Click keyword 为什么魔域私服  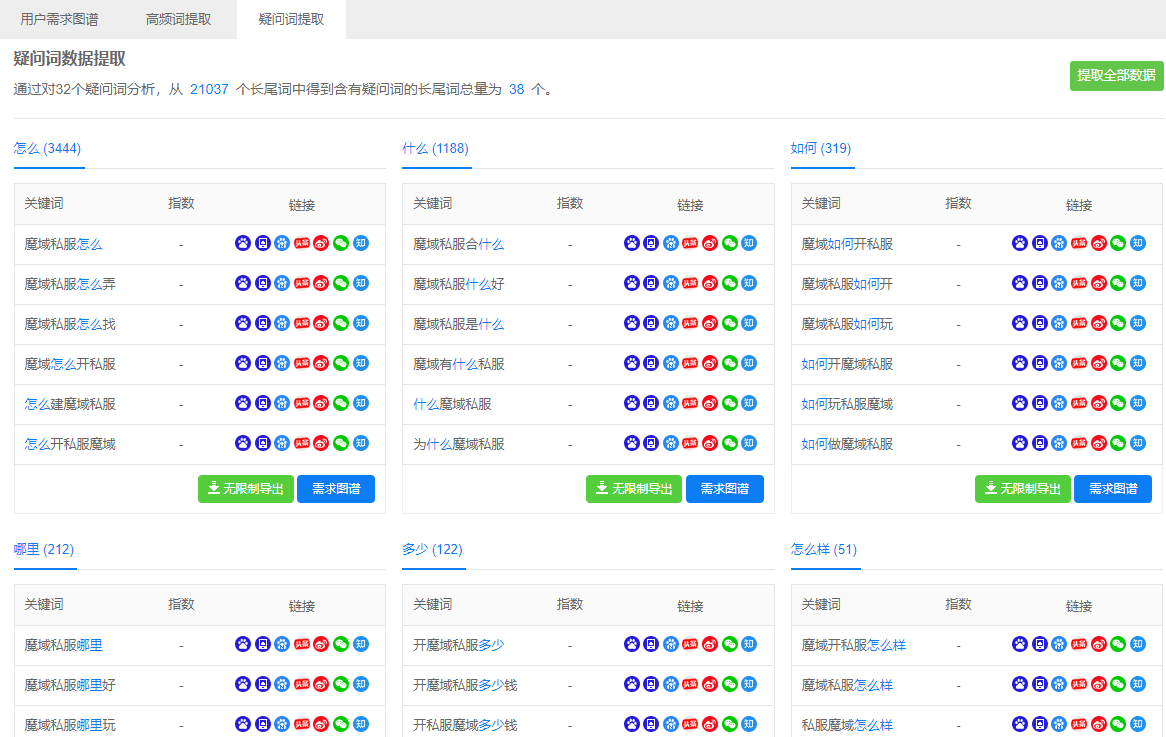pos(459,445)
